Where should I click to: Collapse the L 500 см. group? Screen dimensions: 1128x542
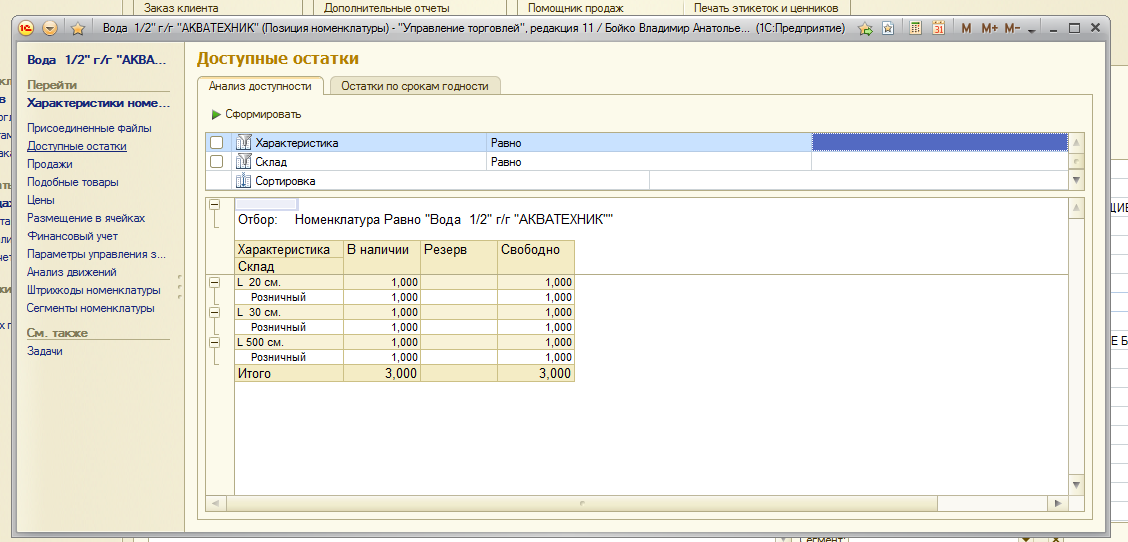coord(214,343)
